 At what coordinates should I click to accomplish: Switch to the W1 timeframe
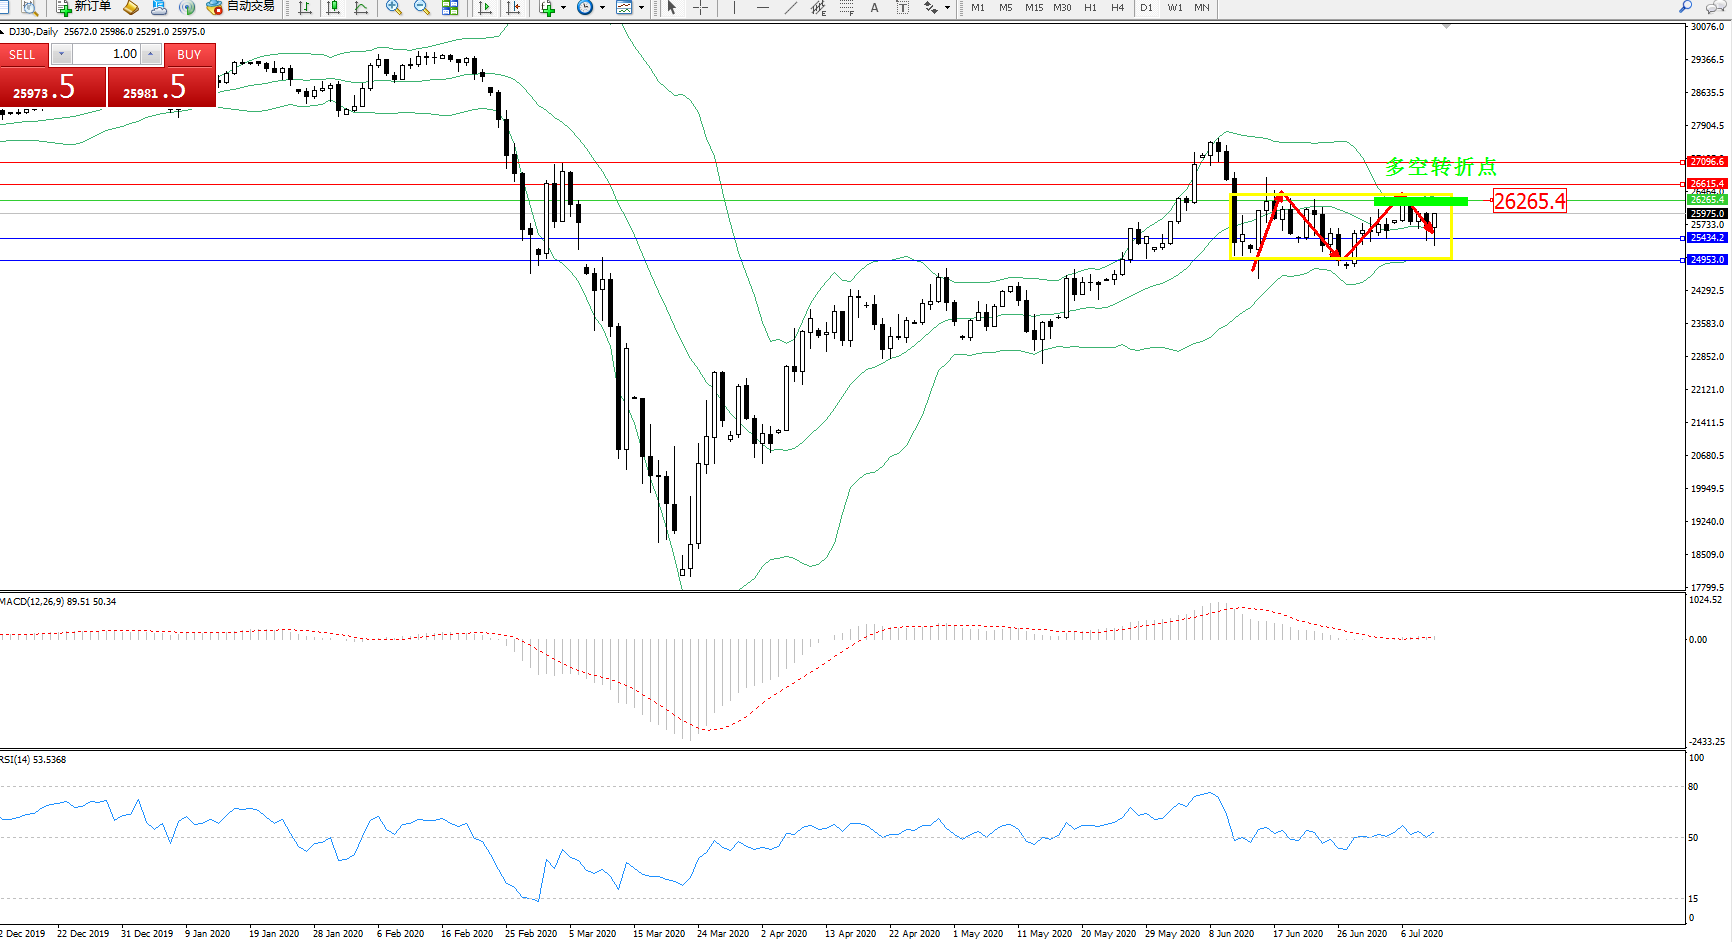point(1174,7)
